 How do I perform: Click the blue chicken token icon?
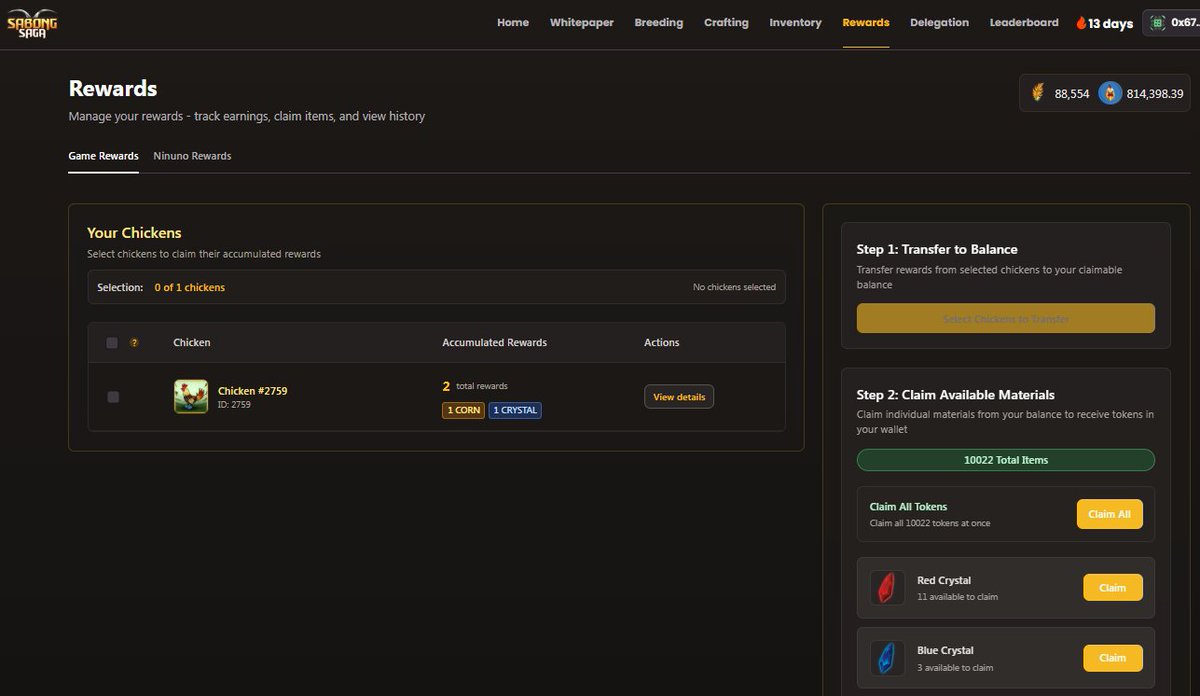coord(1109,92)
